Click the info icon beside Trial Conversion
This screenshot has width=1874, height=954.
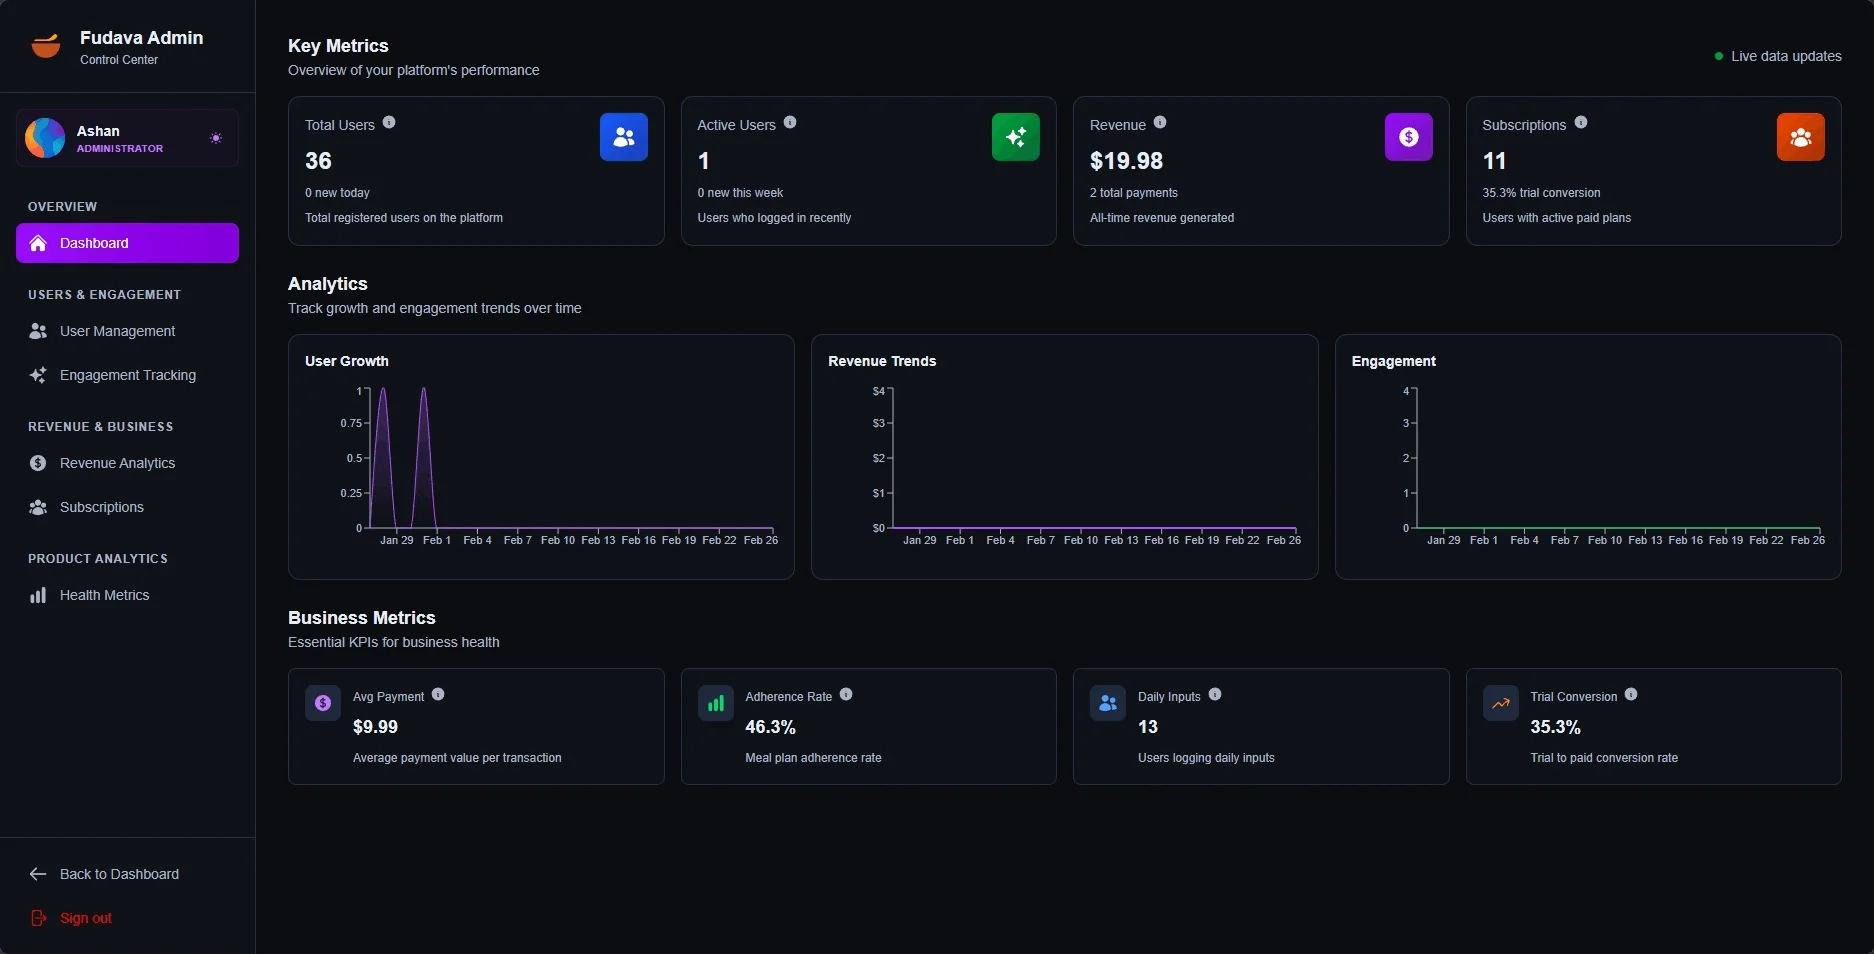click(1631, 695)
